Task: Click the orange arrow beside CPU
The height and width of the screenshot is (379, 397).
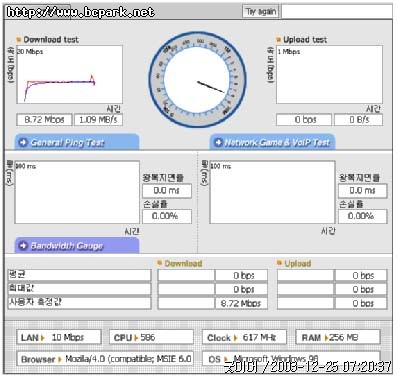Action: coord(136,338)
